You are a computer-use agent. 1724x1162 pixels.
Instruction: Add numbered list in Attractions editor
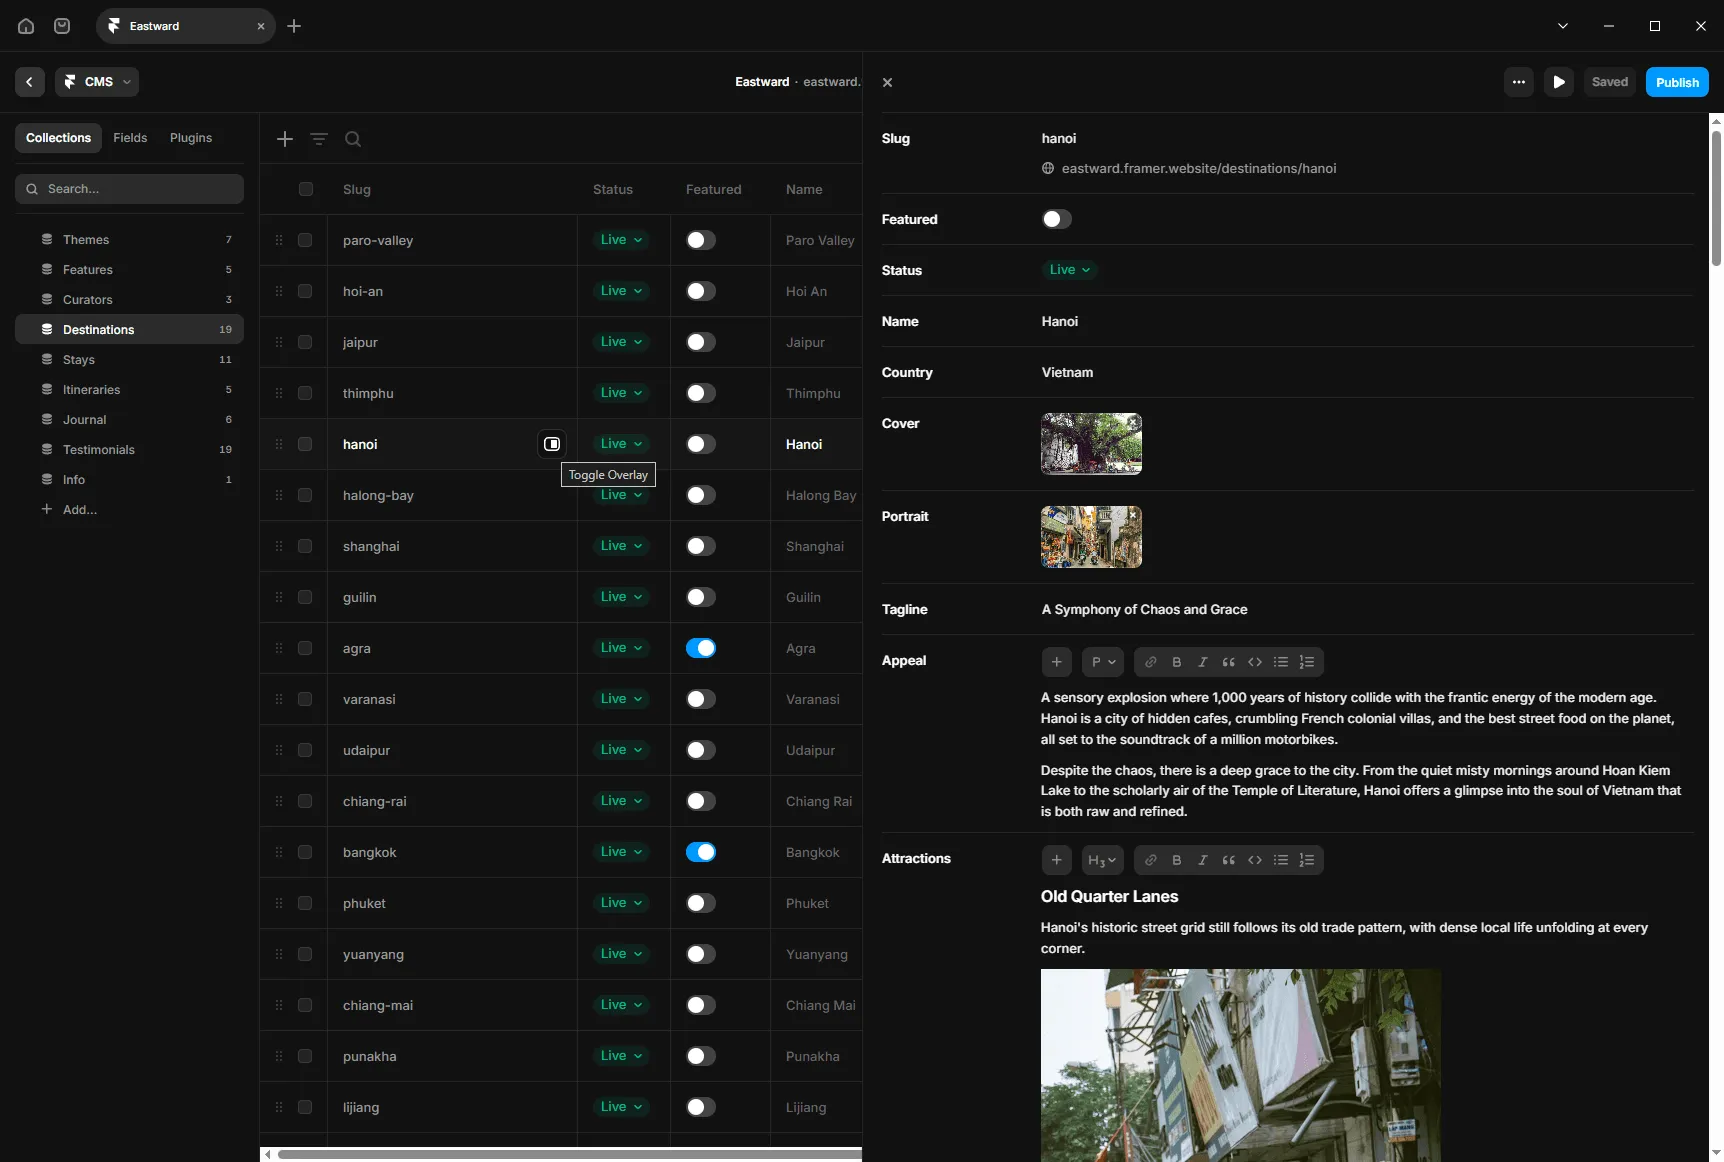[x=1307, y=860]
